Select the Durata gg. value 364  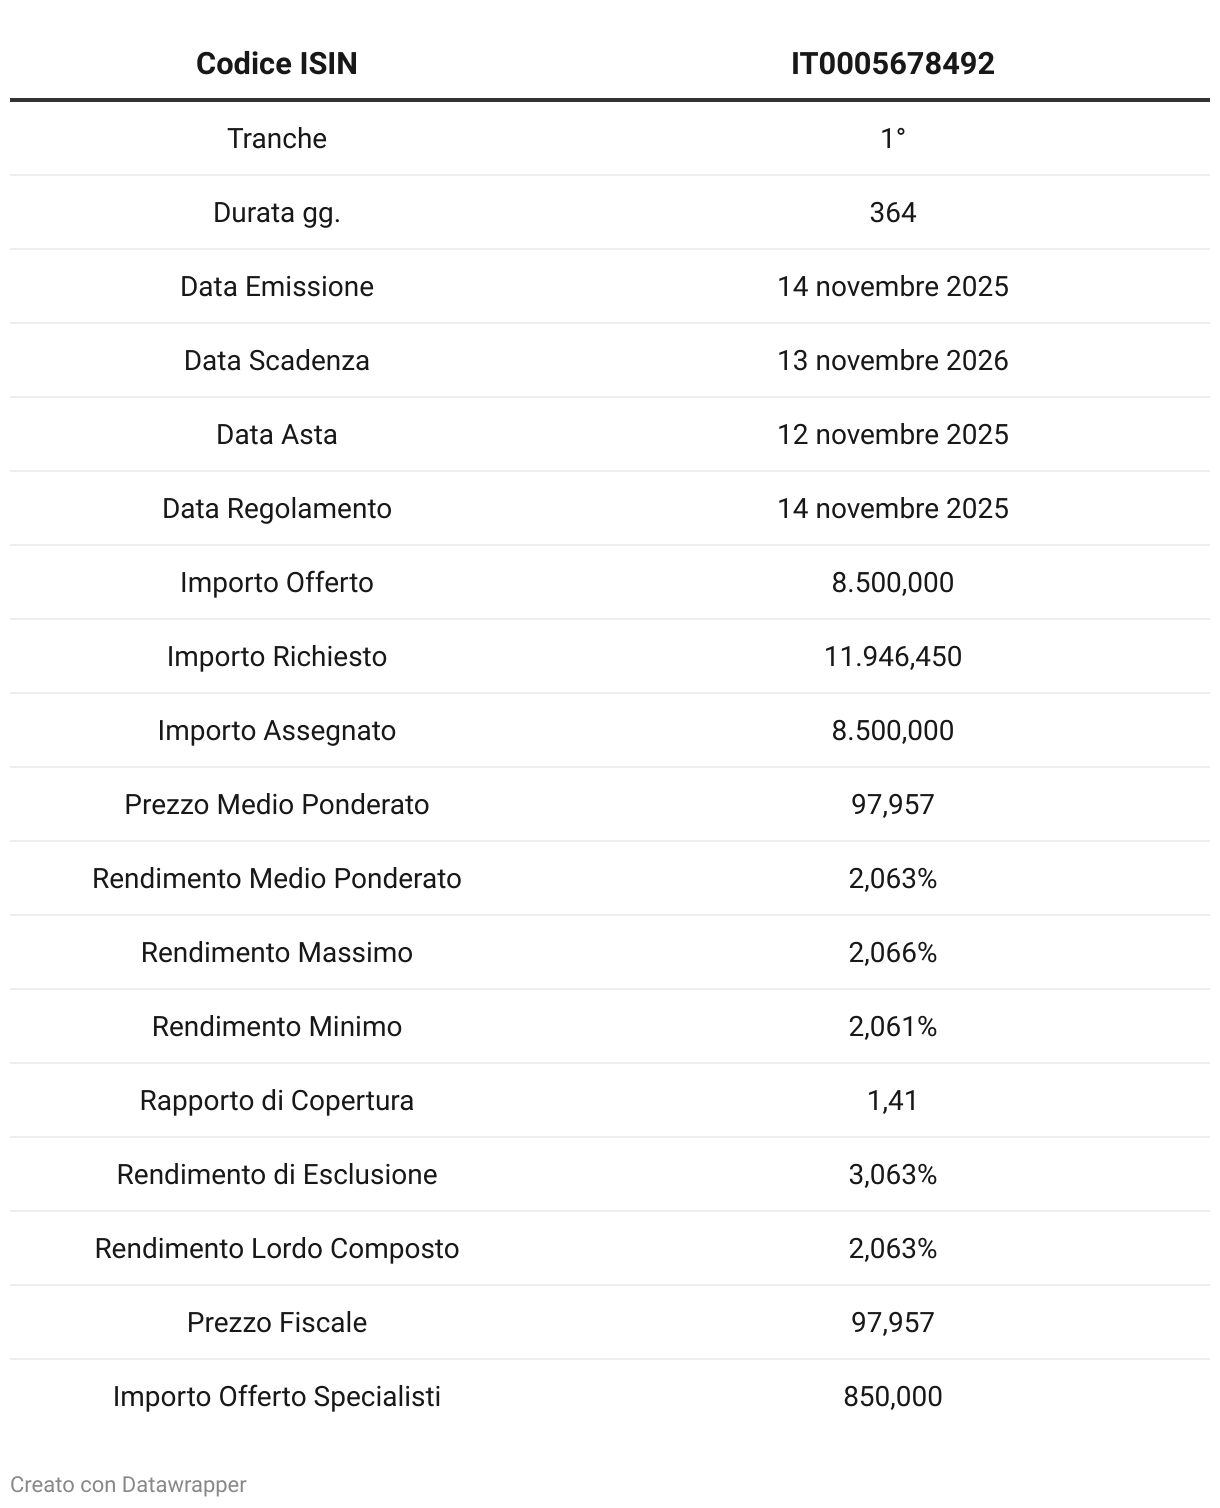pos(892,212)
